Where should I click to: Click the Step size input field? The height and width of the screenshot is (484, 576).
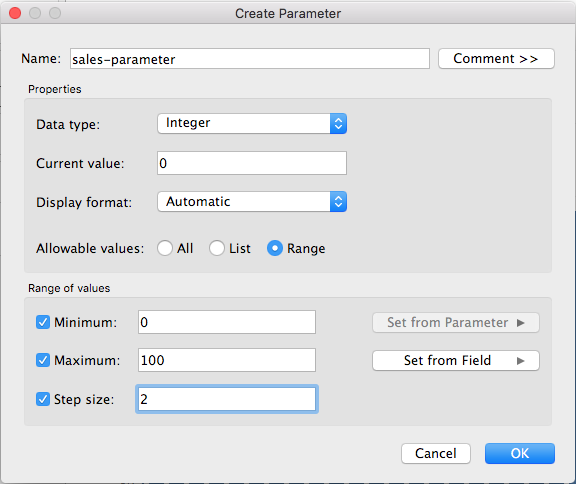227,399
